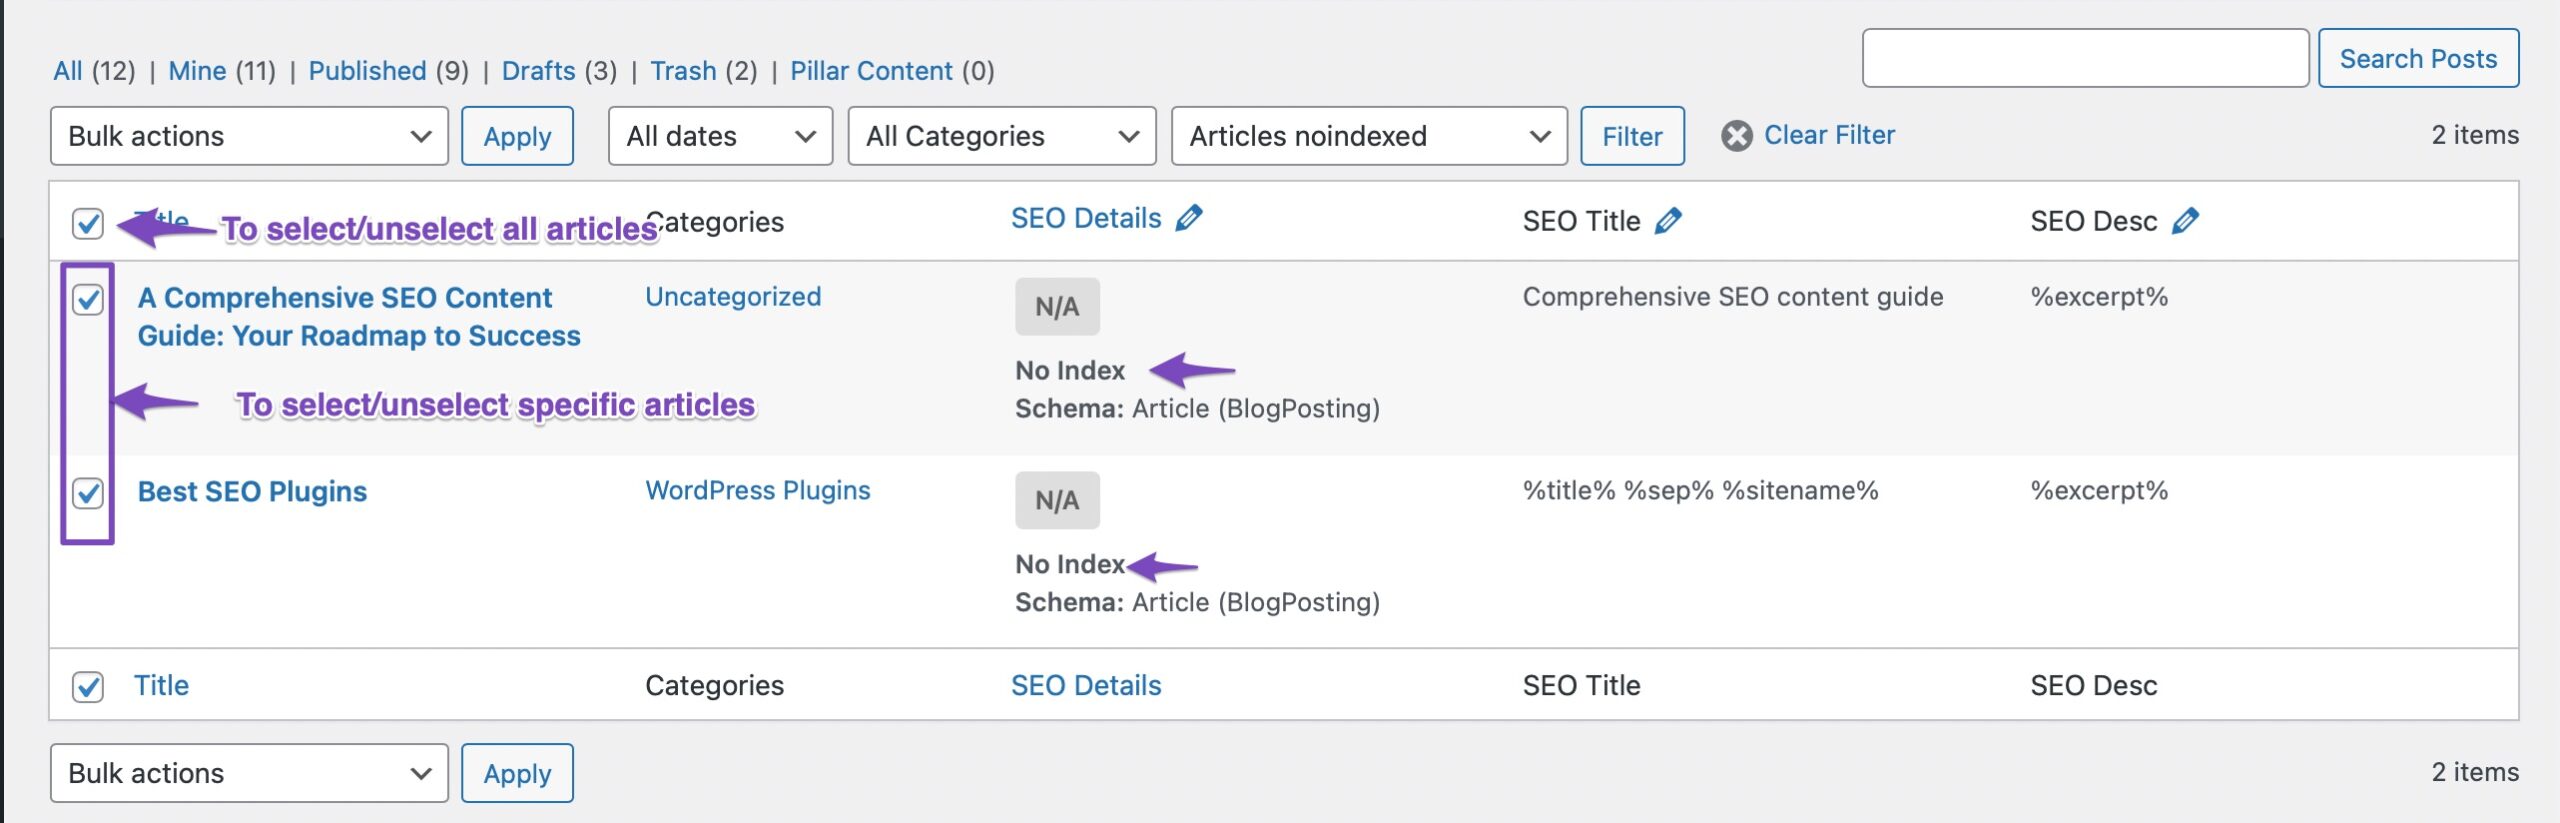This screenshot has height=823, width=2560.
Task: Click the top '2 items' count
Action: [x=2475, y=135]
